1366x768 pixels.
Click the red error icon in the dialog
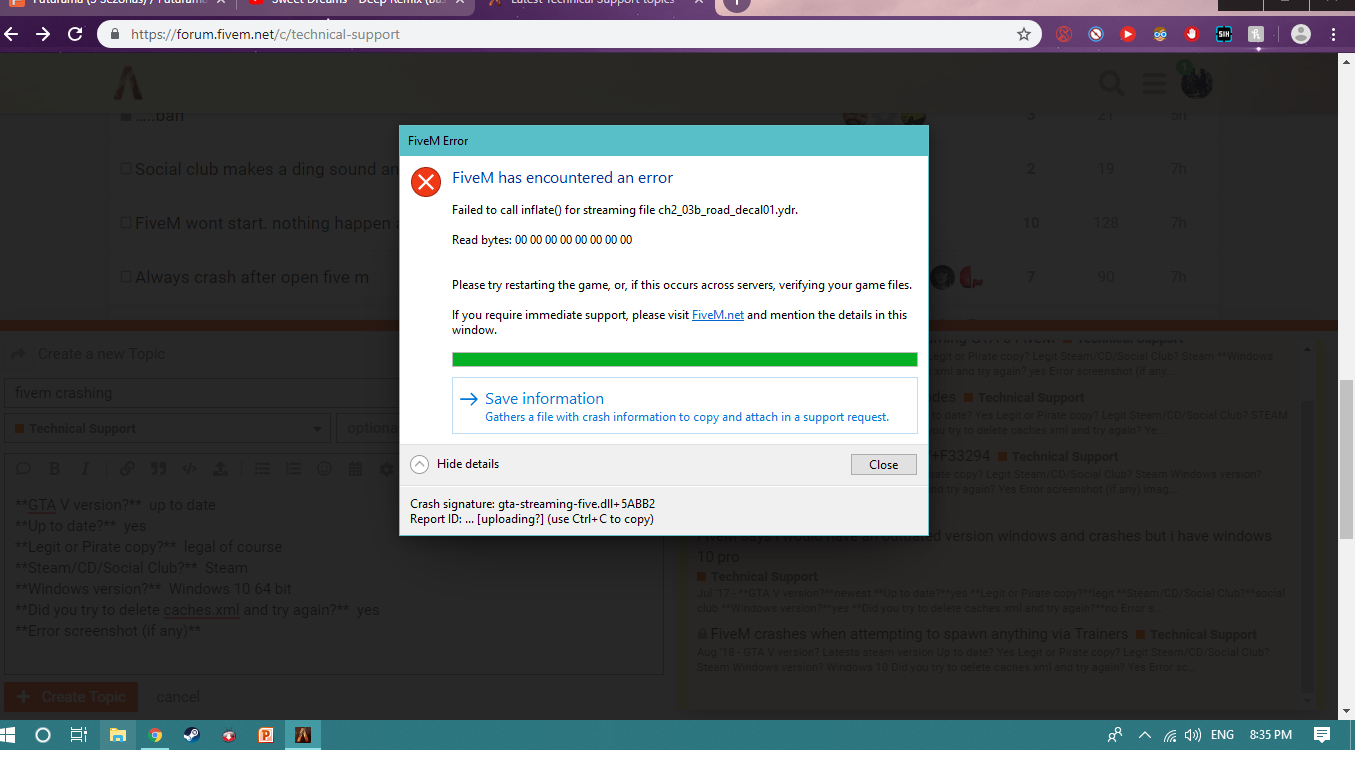click(x=426, y=182)
